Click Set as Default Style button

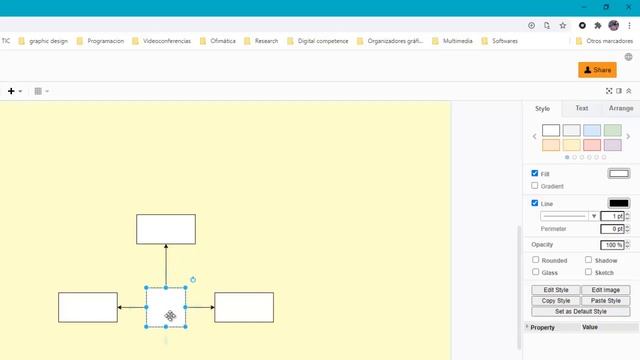click(580, 311)
